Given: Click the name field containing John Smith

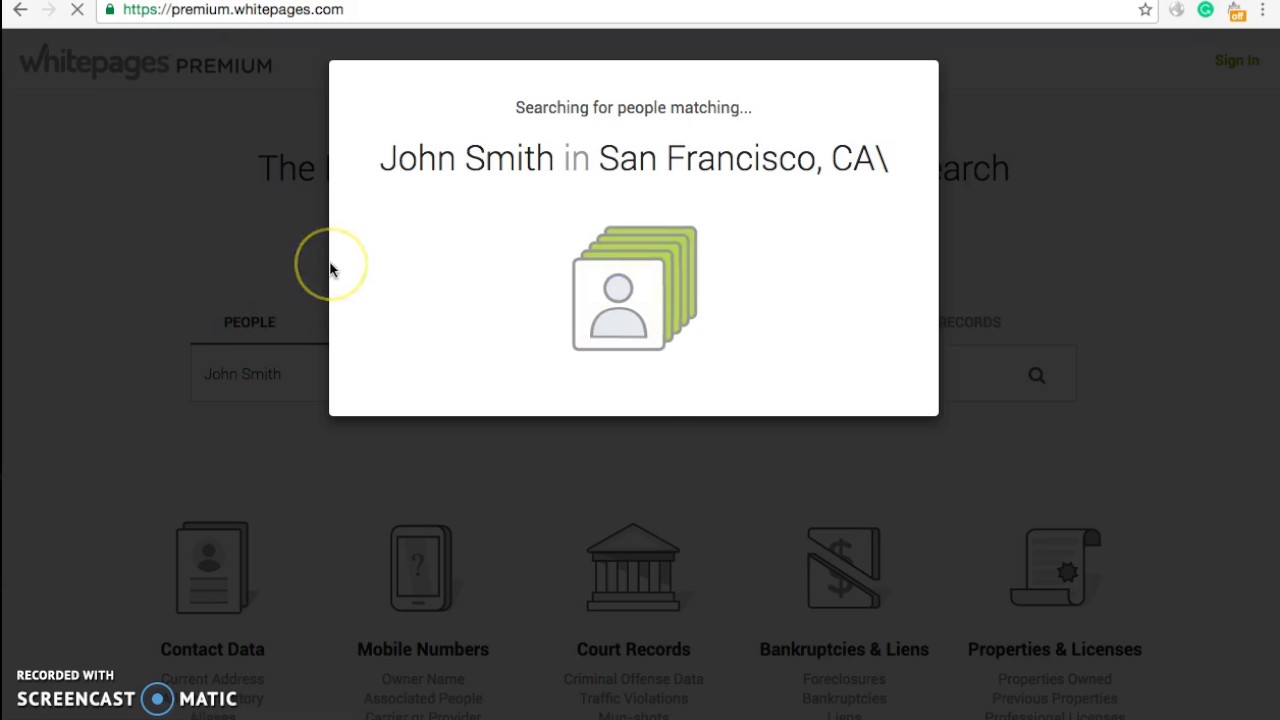Looking at the screenshot, I should [x=260, y=374].
